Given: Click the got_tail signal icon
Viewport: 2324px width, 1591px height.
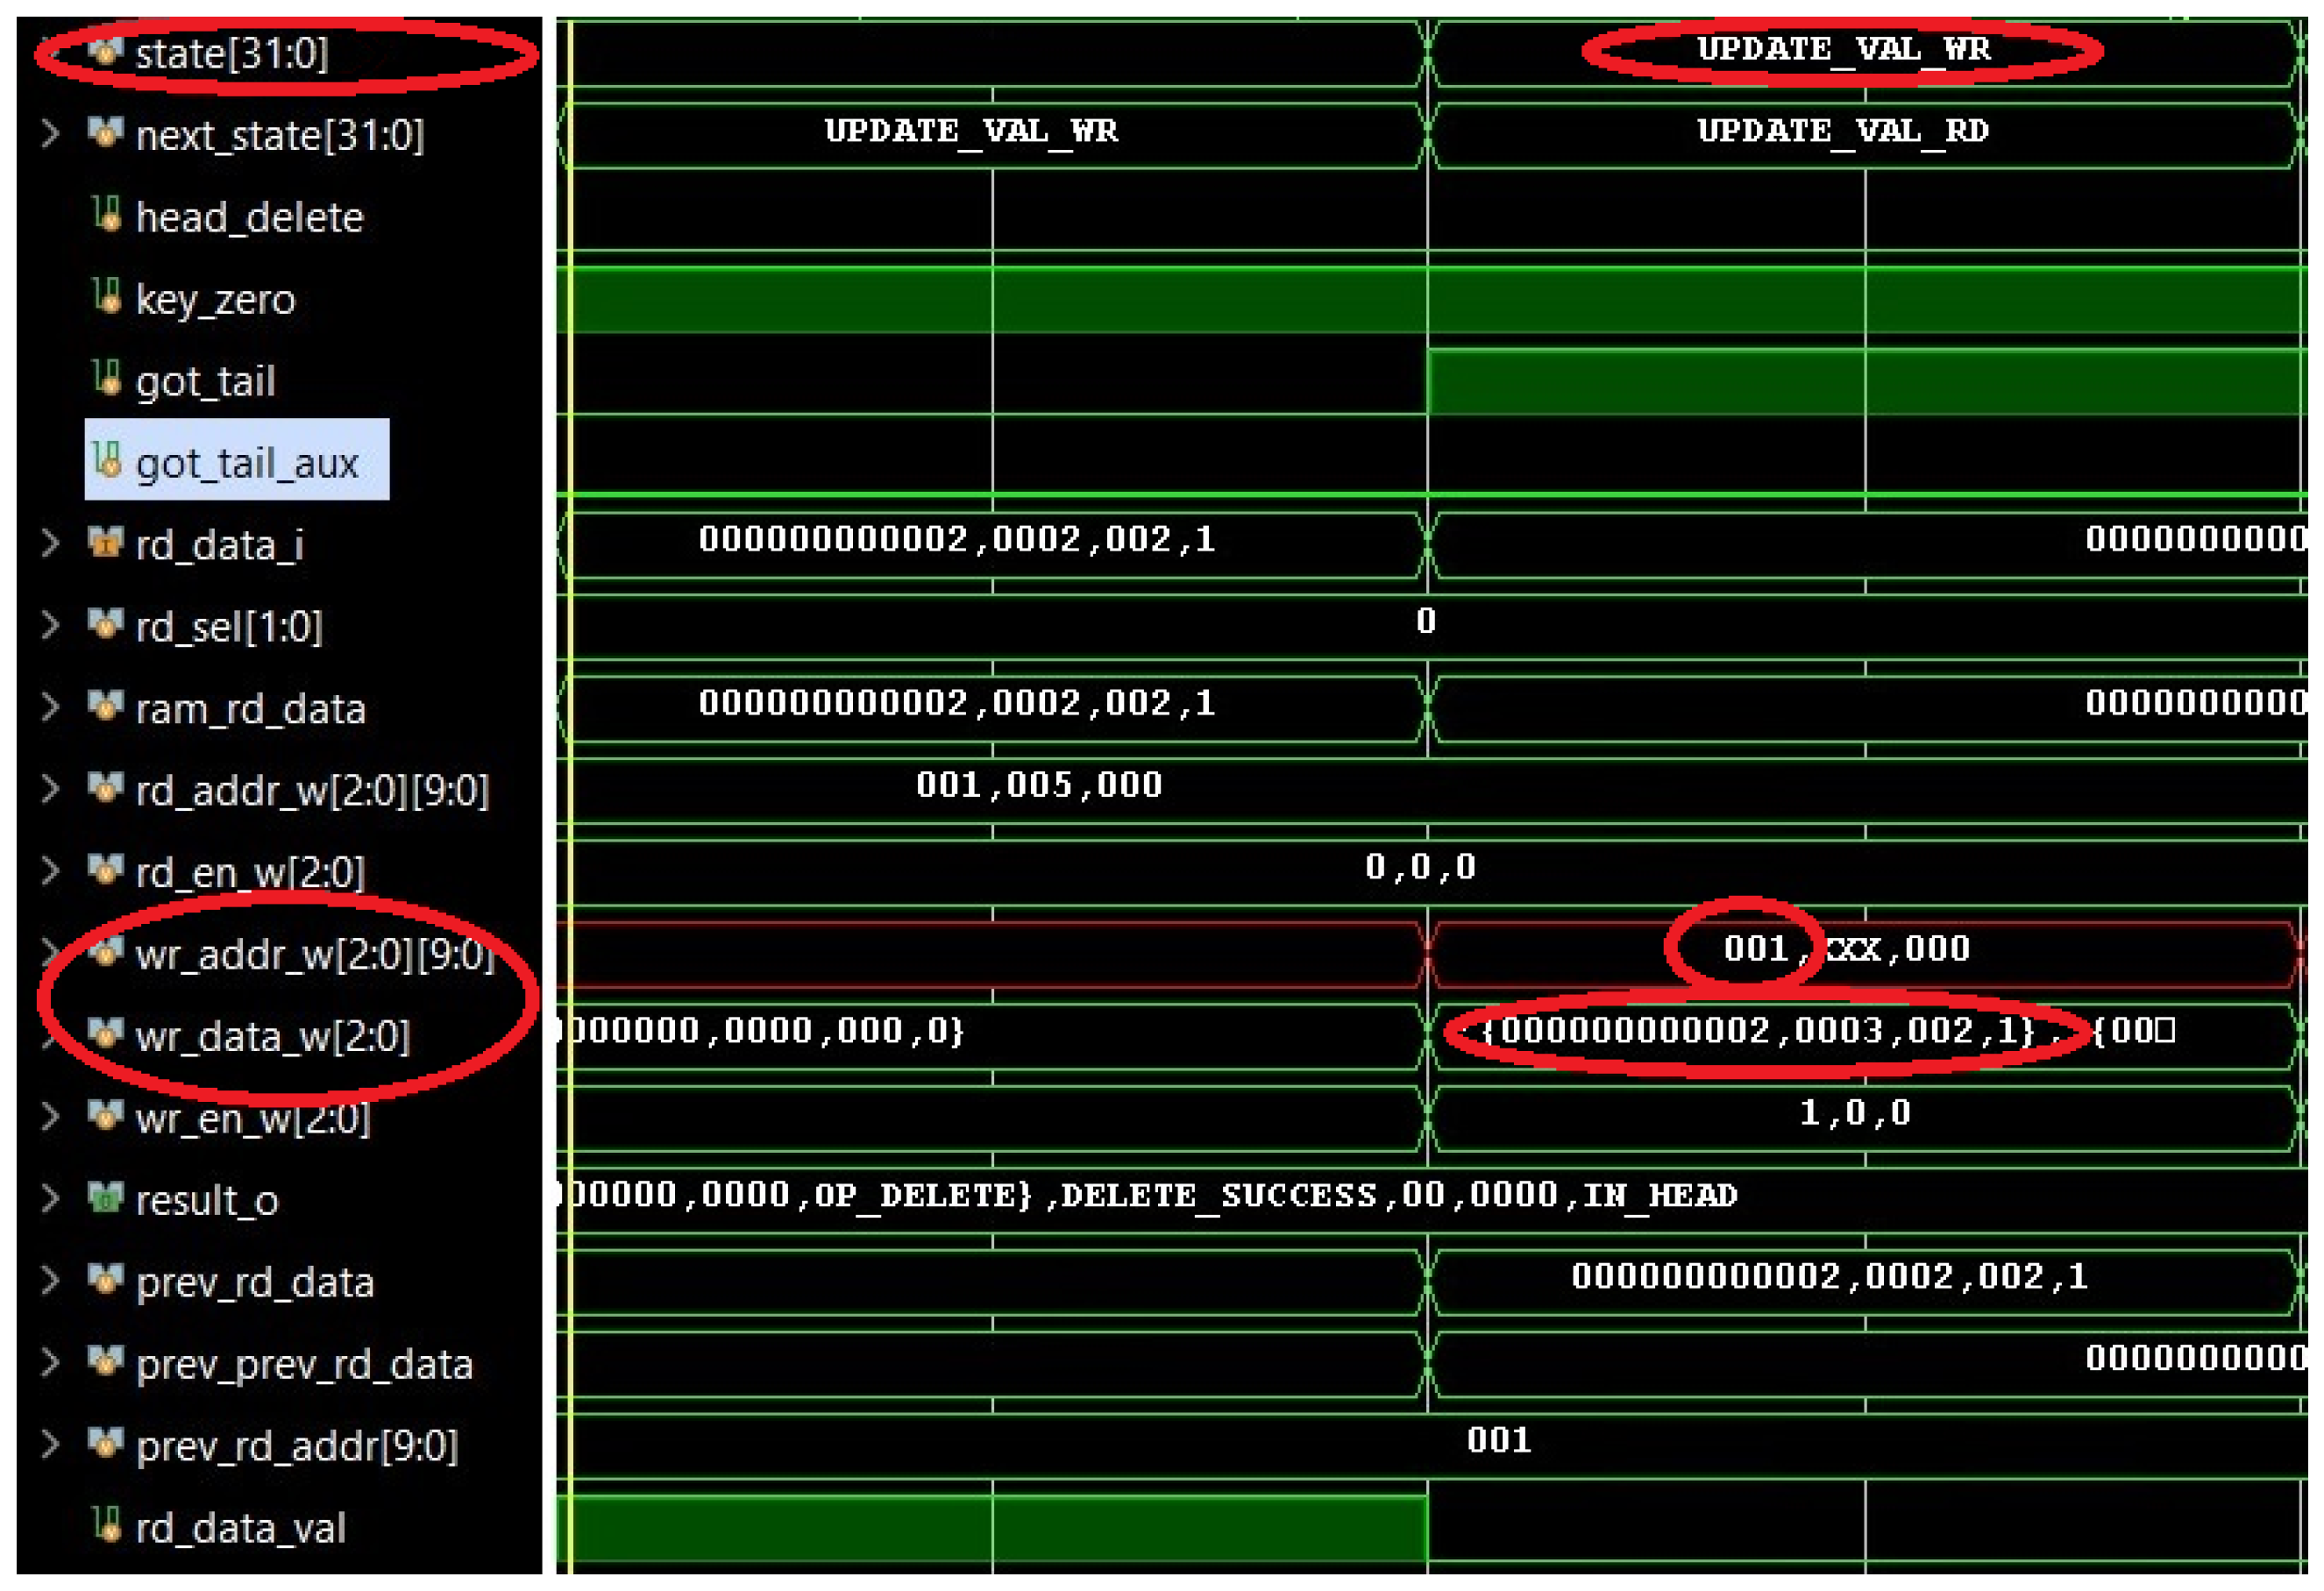Looking at the screenshot, I should (107, 378).
